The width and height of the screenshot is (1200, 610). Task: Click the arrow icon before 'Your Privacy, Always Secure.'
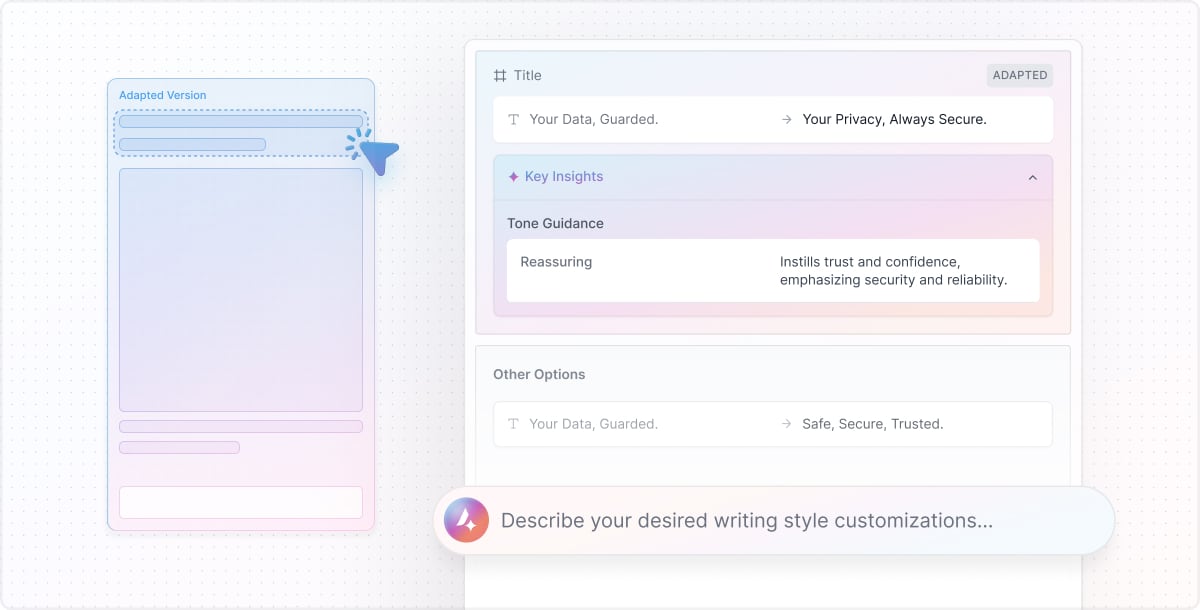(x=787, y=119)
